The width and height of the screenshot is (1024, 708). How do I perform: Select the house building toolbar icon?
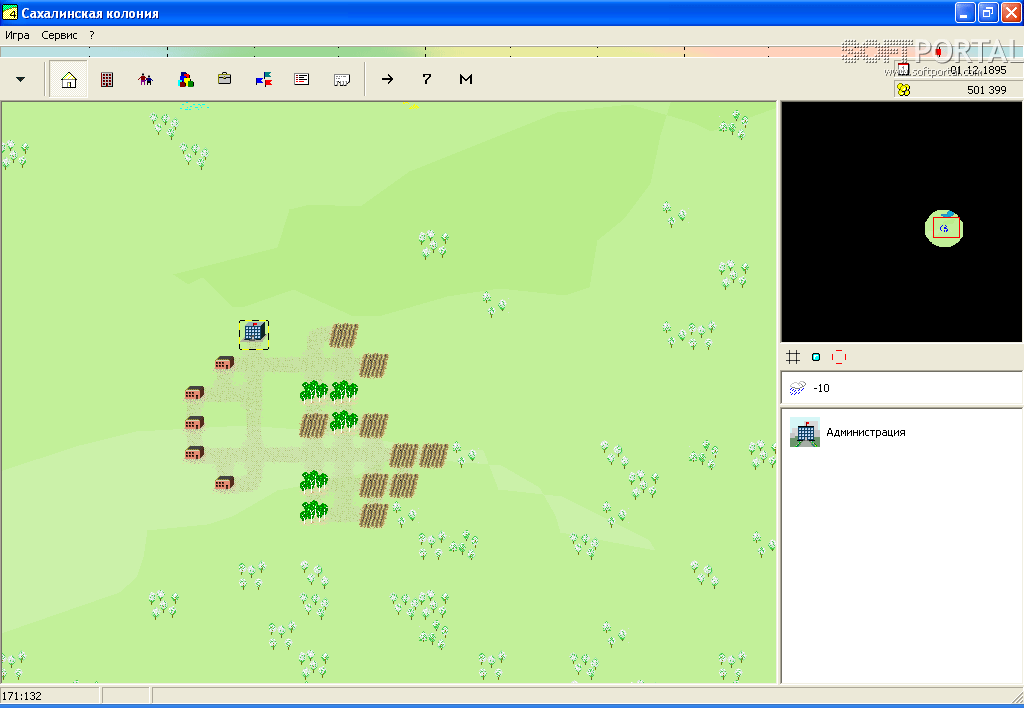click(69, 79)
